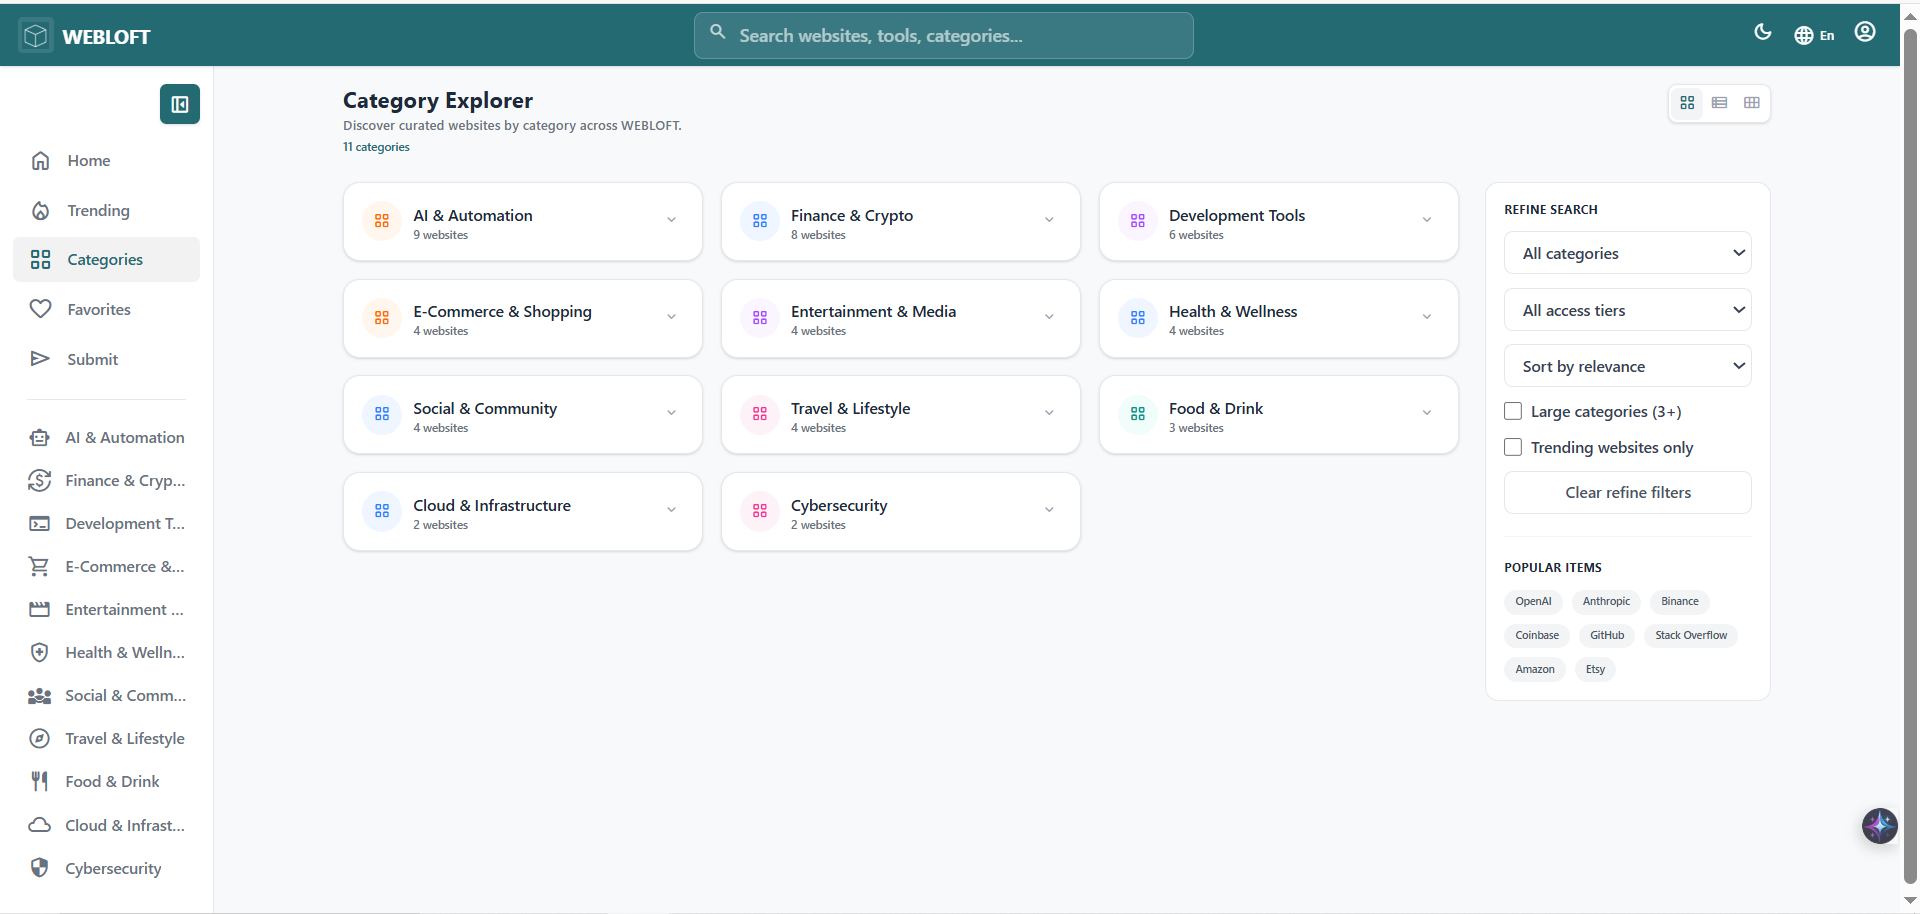The image size is (1920, 914).
Task: Check the Large categories (3+) filter
Action: tap(1512, 411)
